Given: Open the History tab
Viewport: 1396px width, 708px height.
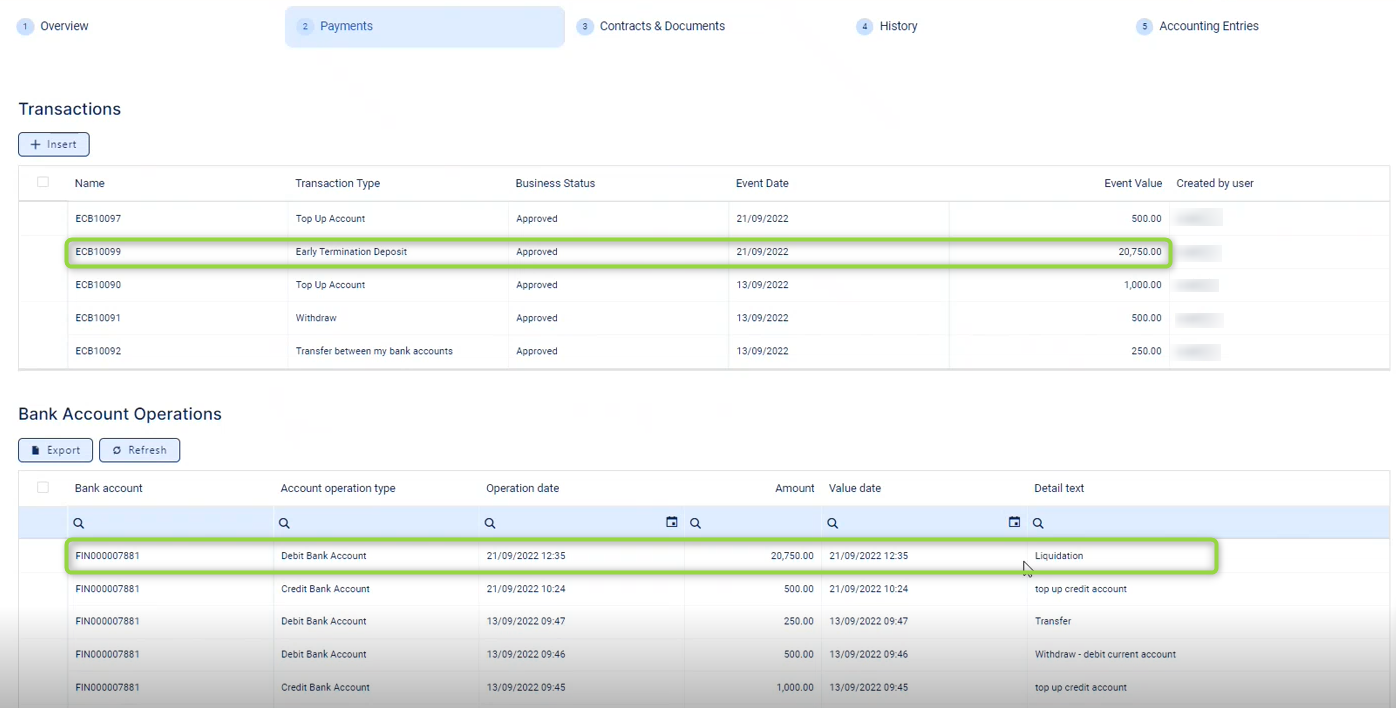Looking at the screenshot, I should pos(897,26).
